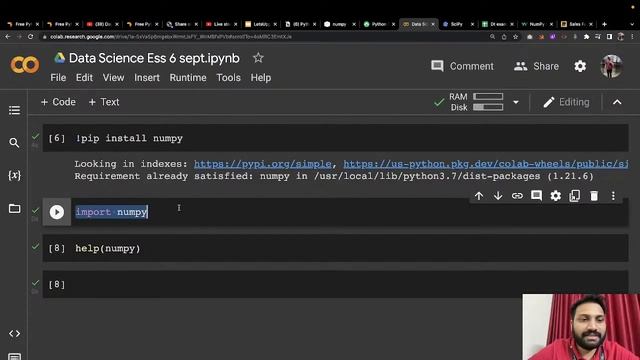Select the help(numpy) cell
640x360 pixels.
click(x=335, y=248)
